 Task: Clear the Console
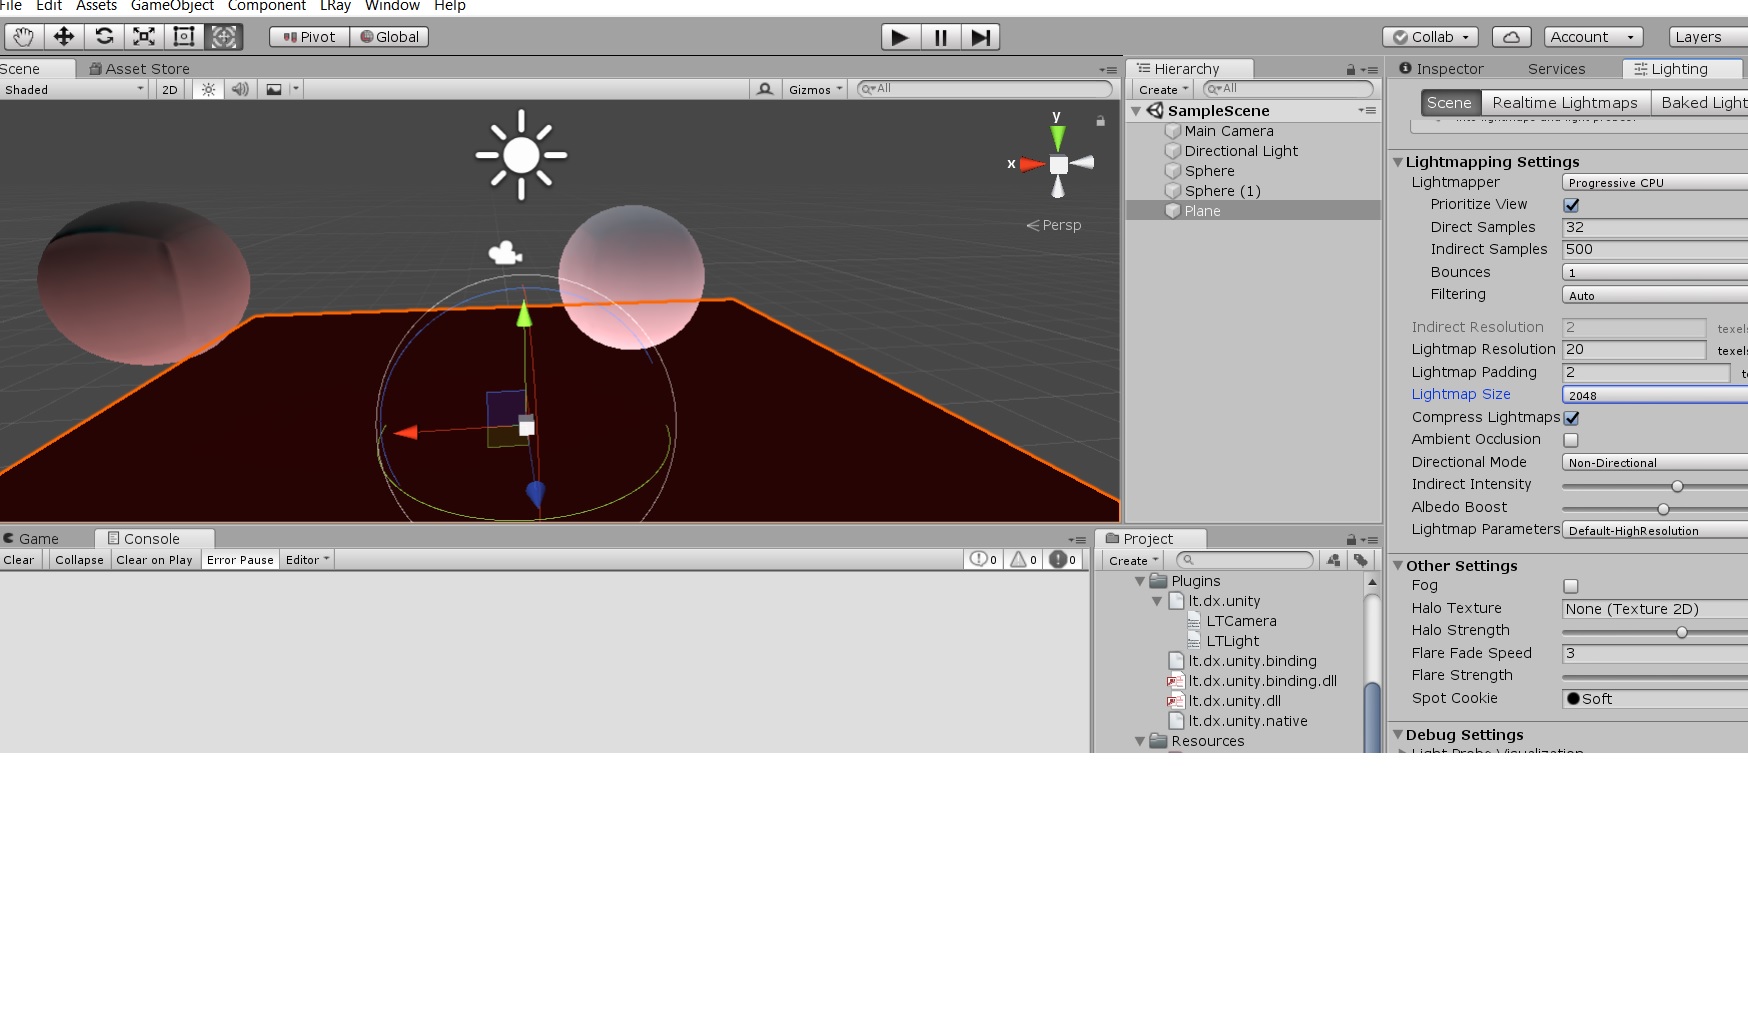click(19, 560)
